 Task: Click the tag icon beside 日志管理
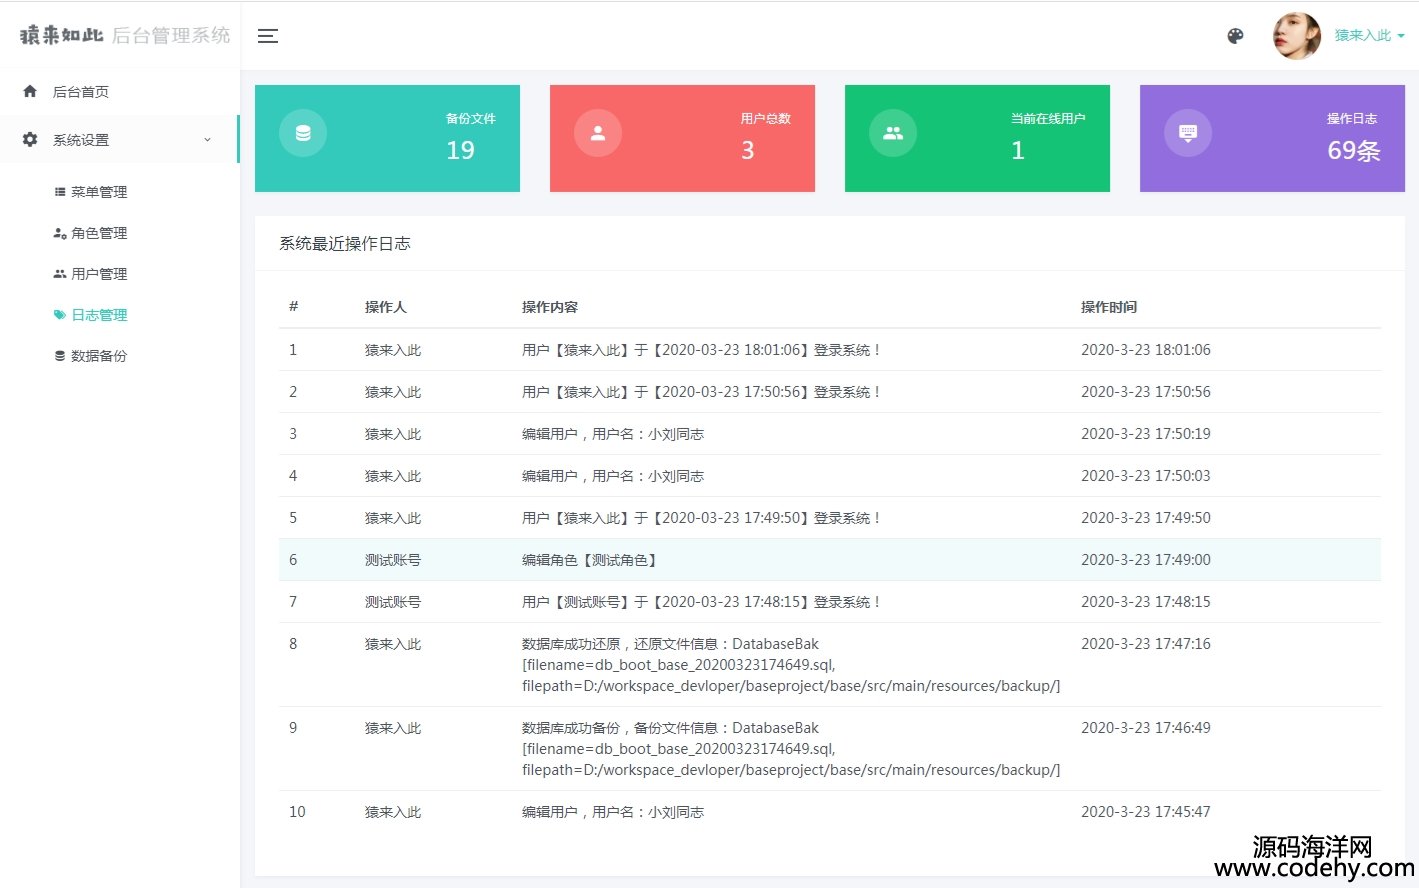point(60,315)
